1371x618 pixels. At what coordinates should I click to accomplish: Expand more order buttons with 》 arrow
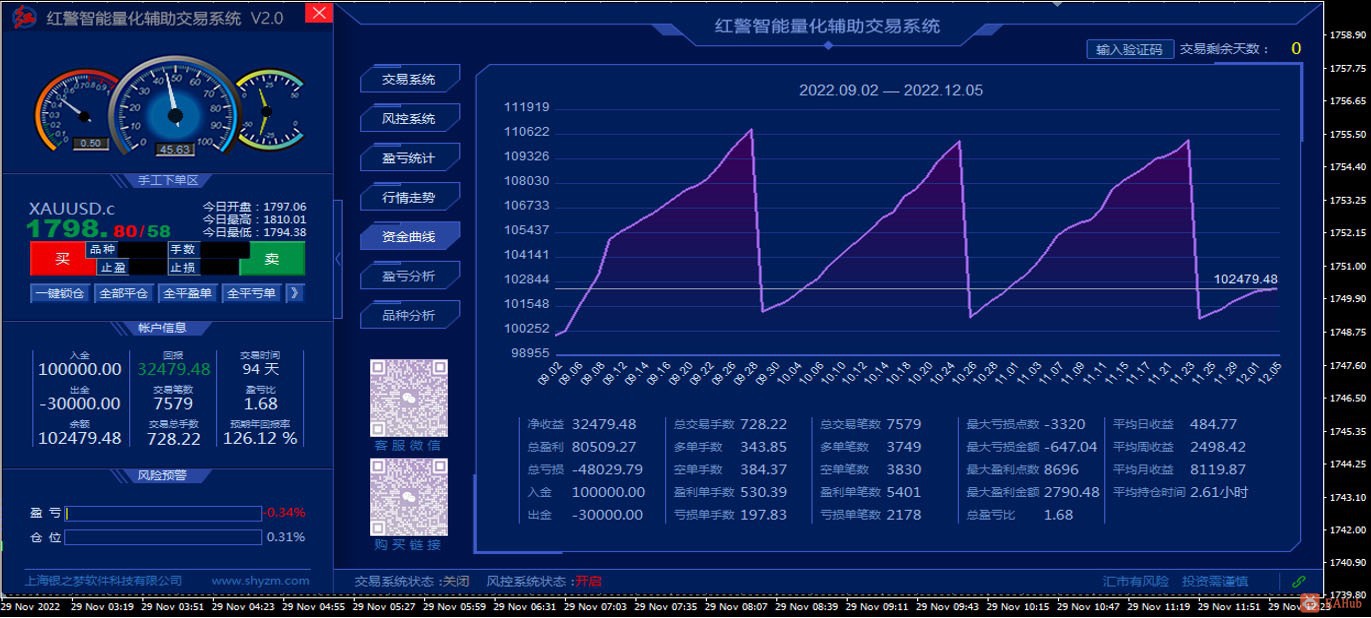click(295, 293)
